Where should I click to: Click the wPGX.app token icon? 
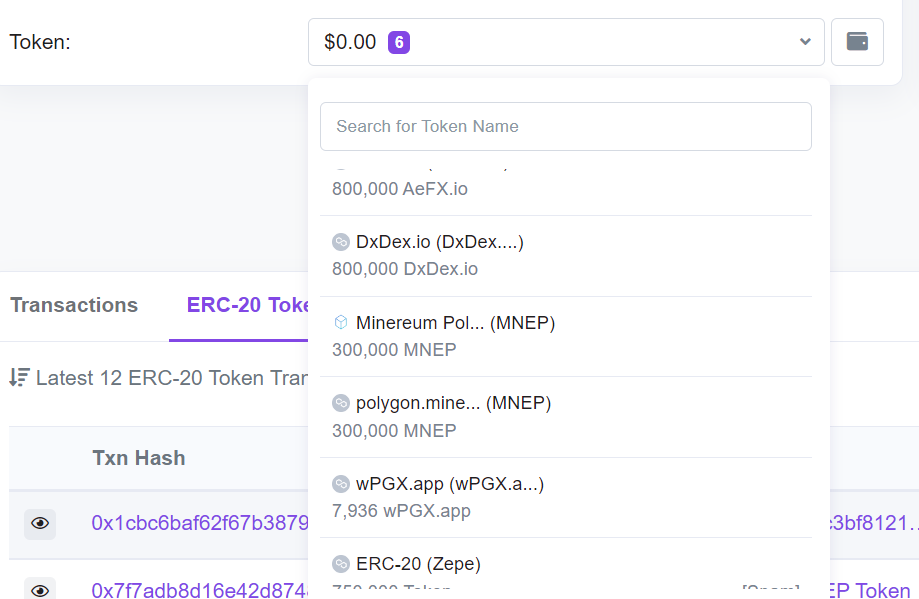point(341,484)
